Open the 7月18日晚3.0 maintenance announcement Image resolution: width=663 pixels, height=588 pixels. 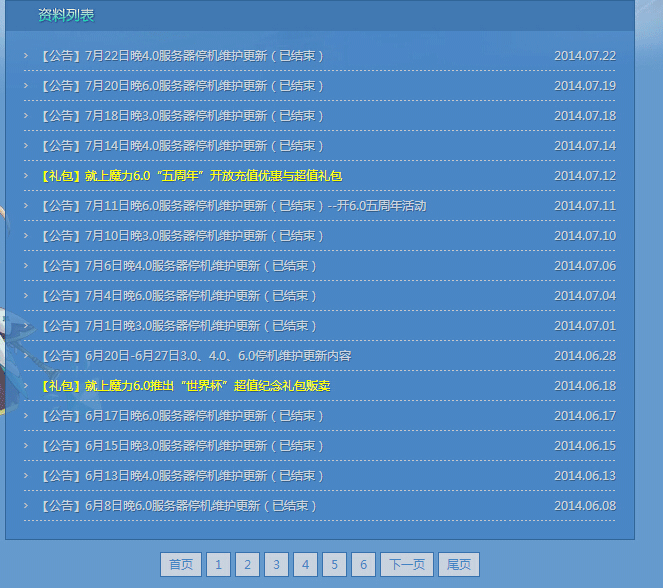coord(180,116)
